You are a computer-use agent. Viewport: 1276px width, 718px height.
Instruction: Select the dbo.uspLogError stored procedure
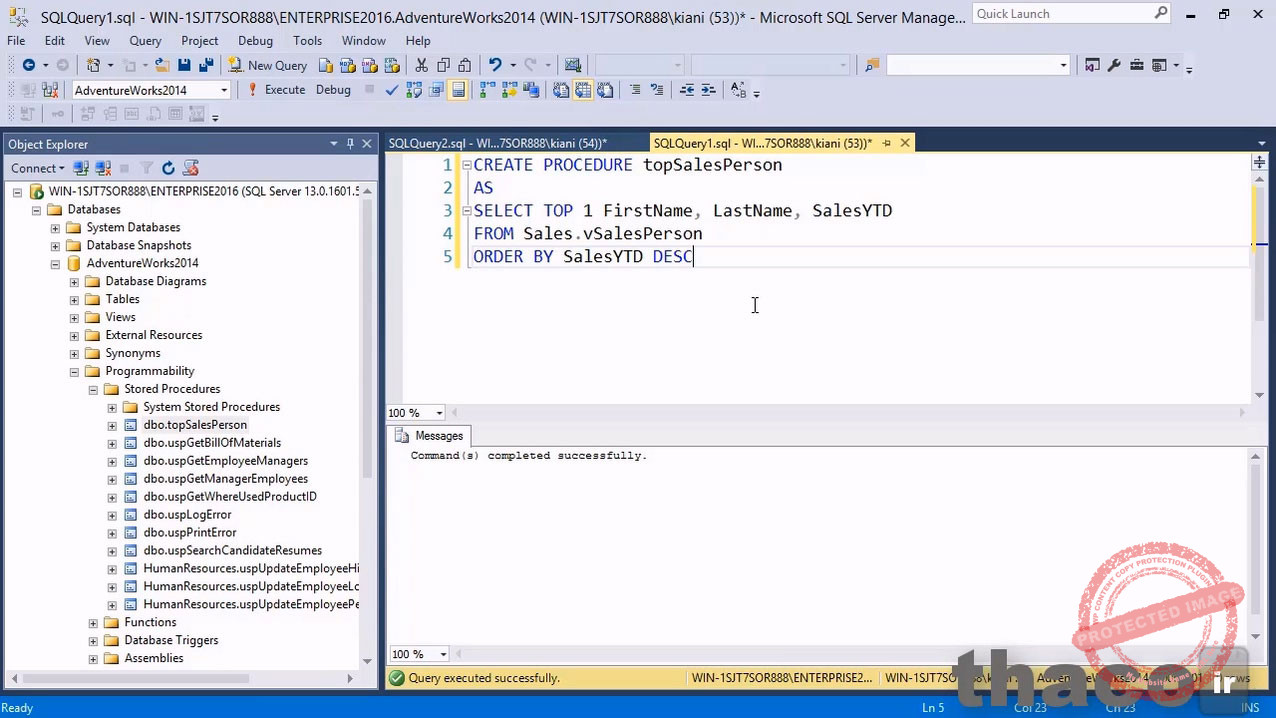coord(187,514)
